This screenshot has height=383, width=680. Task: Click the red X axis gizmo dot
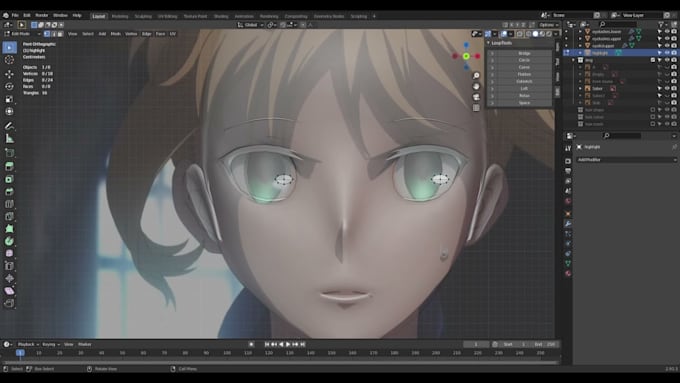click(477, 56)
